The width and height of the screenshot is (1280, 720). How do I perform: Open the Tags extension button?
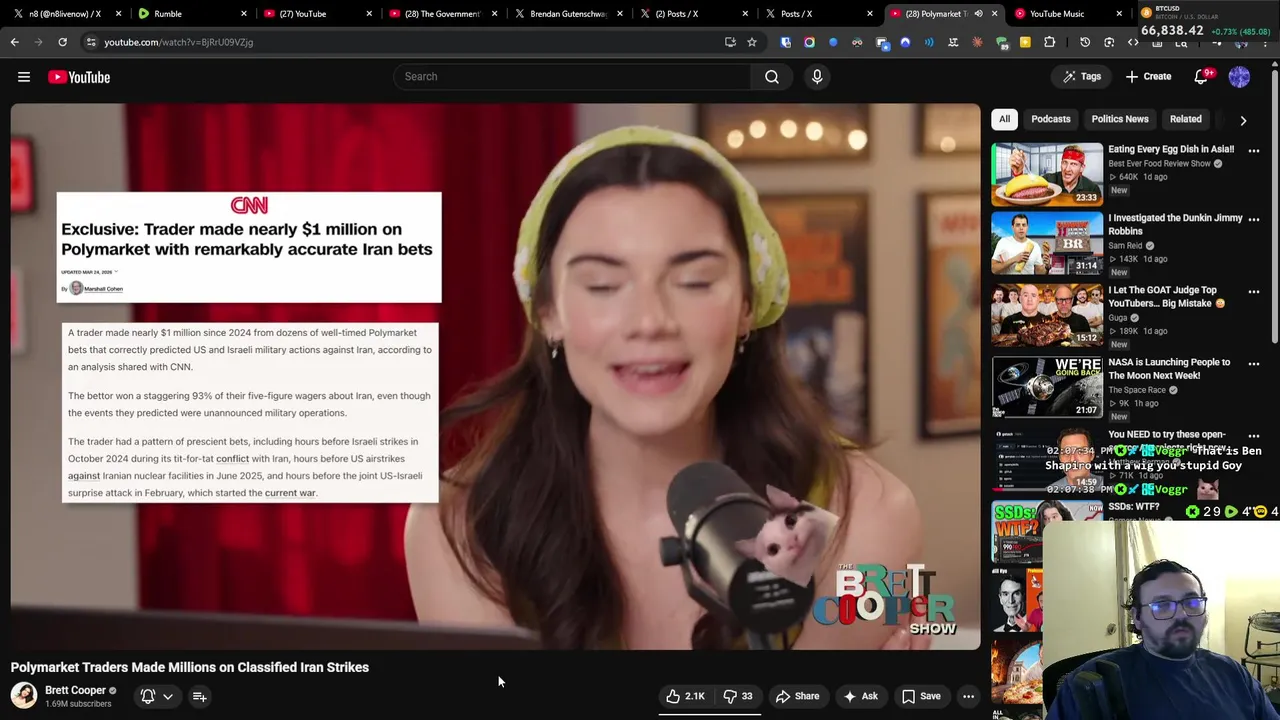tap(1082, 77)
